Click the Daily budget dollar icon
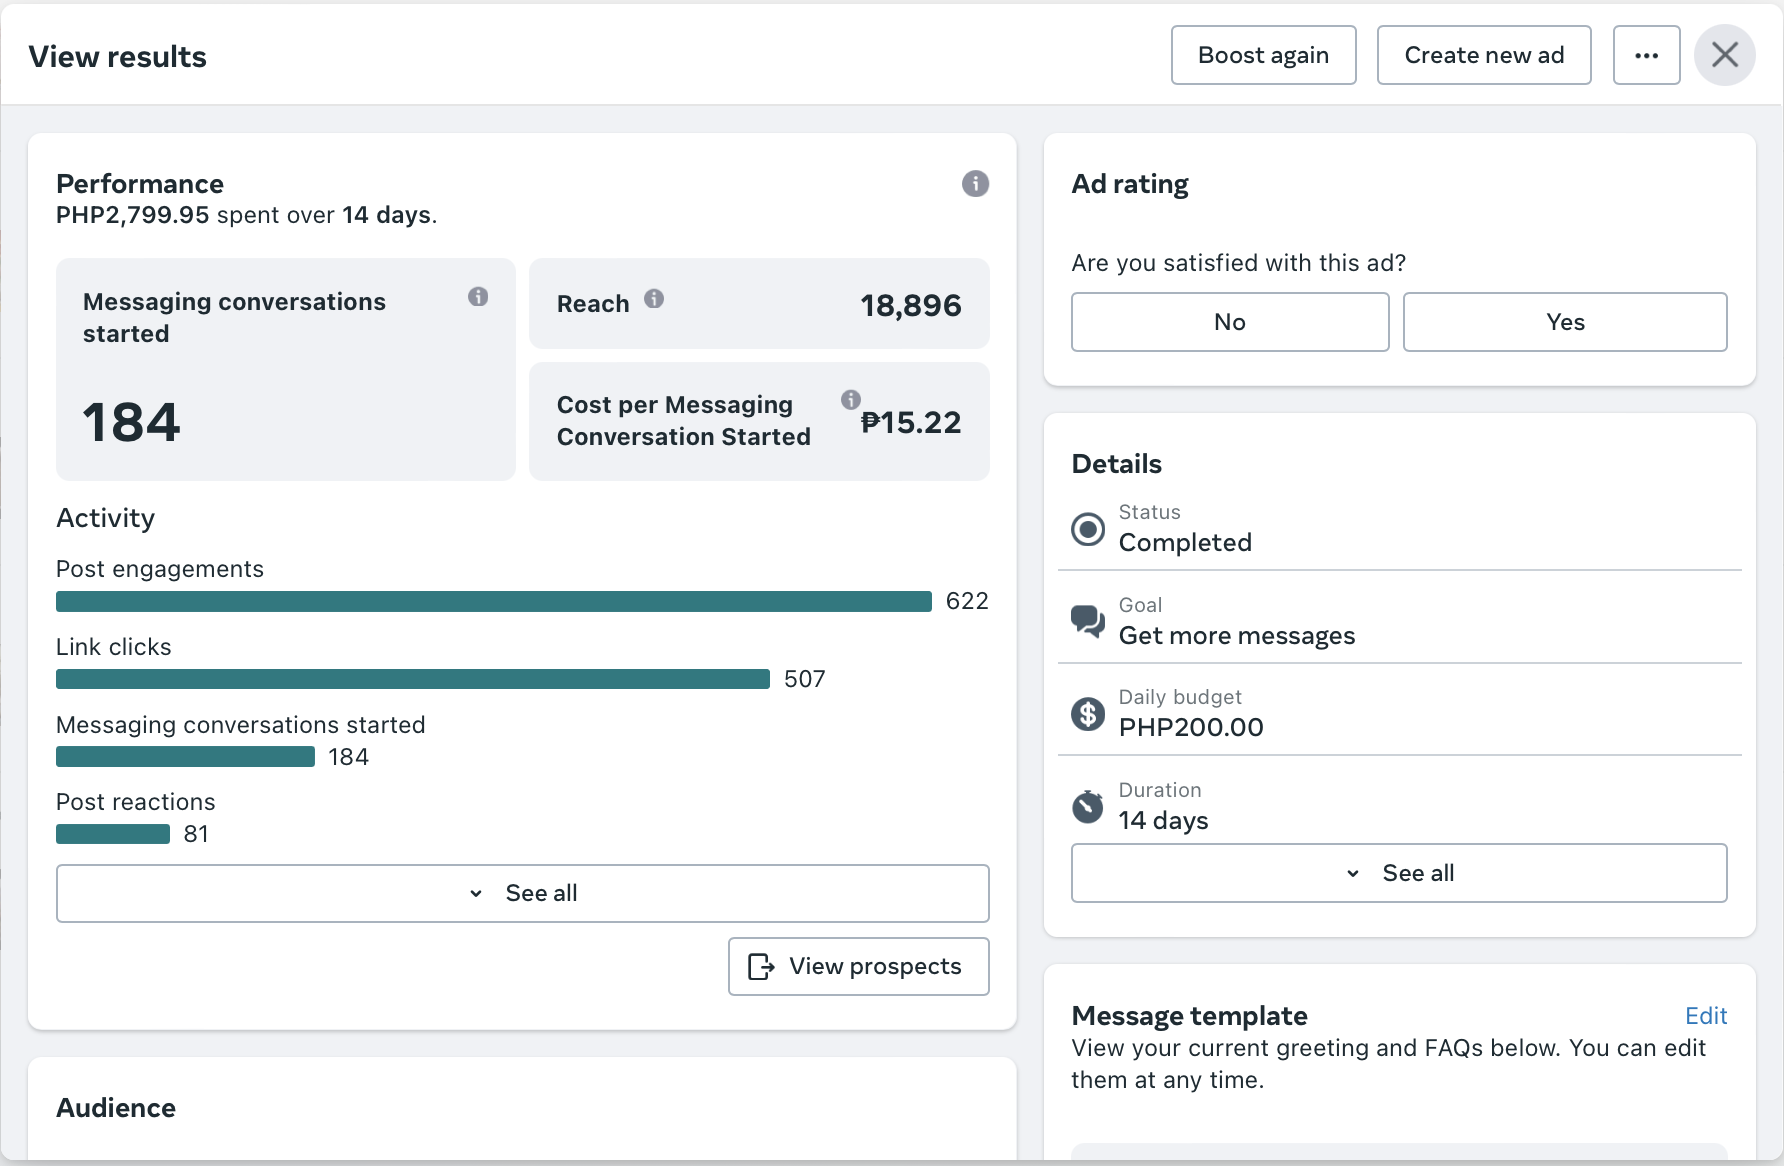 pos(1088,714)
